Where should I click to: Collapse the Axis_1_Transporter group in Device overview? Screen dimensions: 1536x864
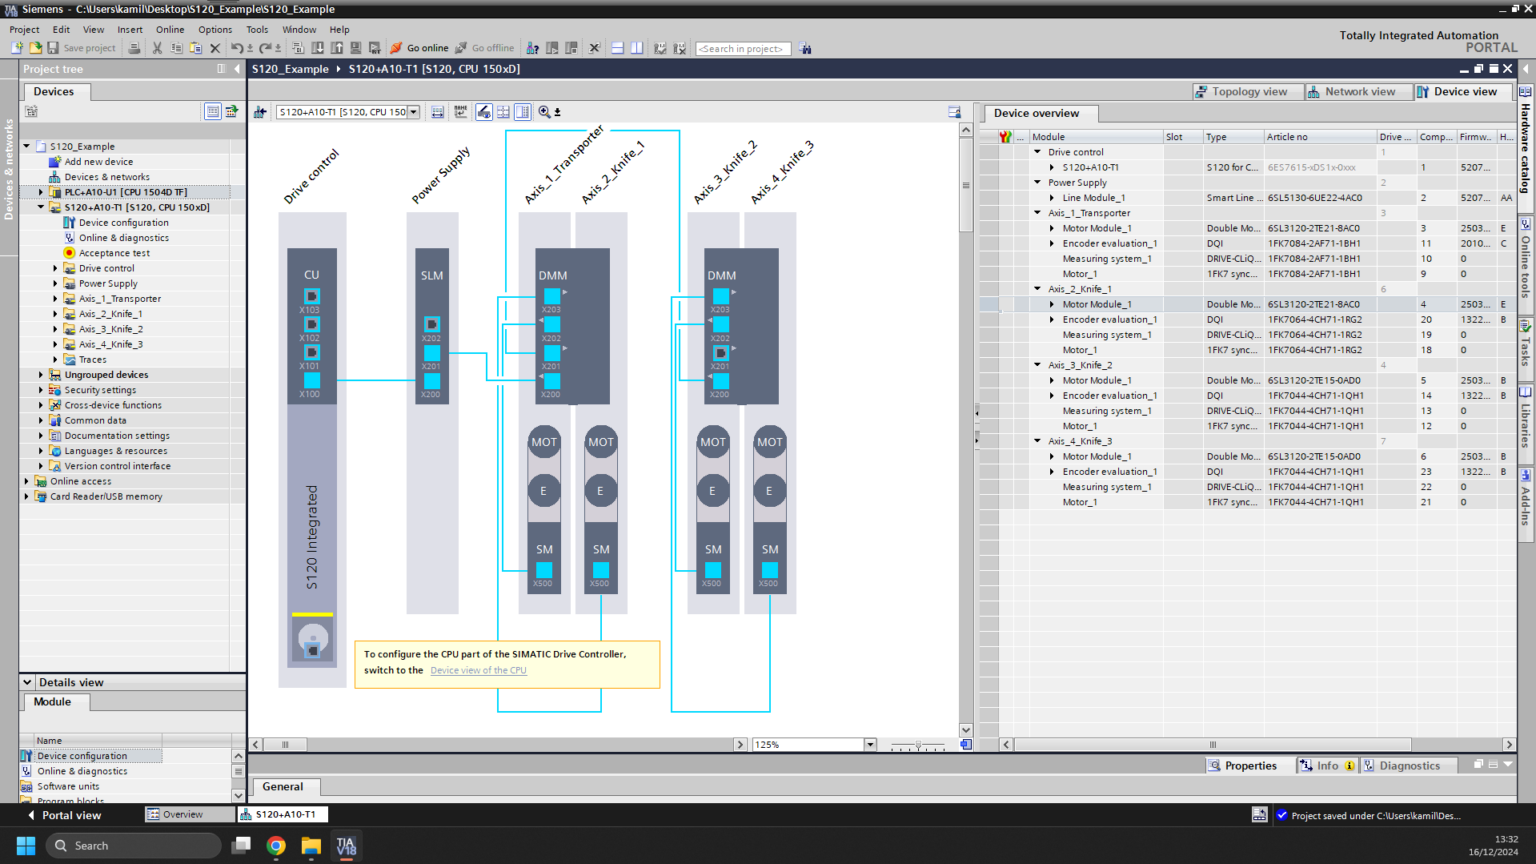tap(1037, 213)
